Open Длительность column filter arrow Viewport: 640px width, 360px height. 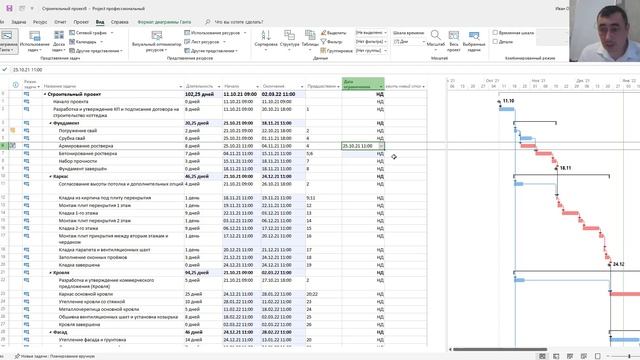pos(219,87)
